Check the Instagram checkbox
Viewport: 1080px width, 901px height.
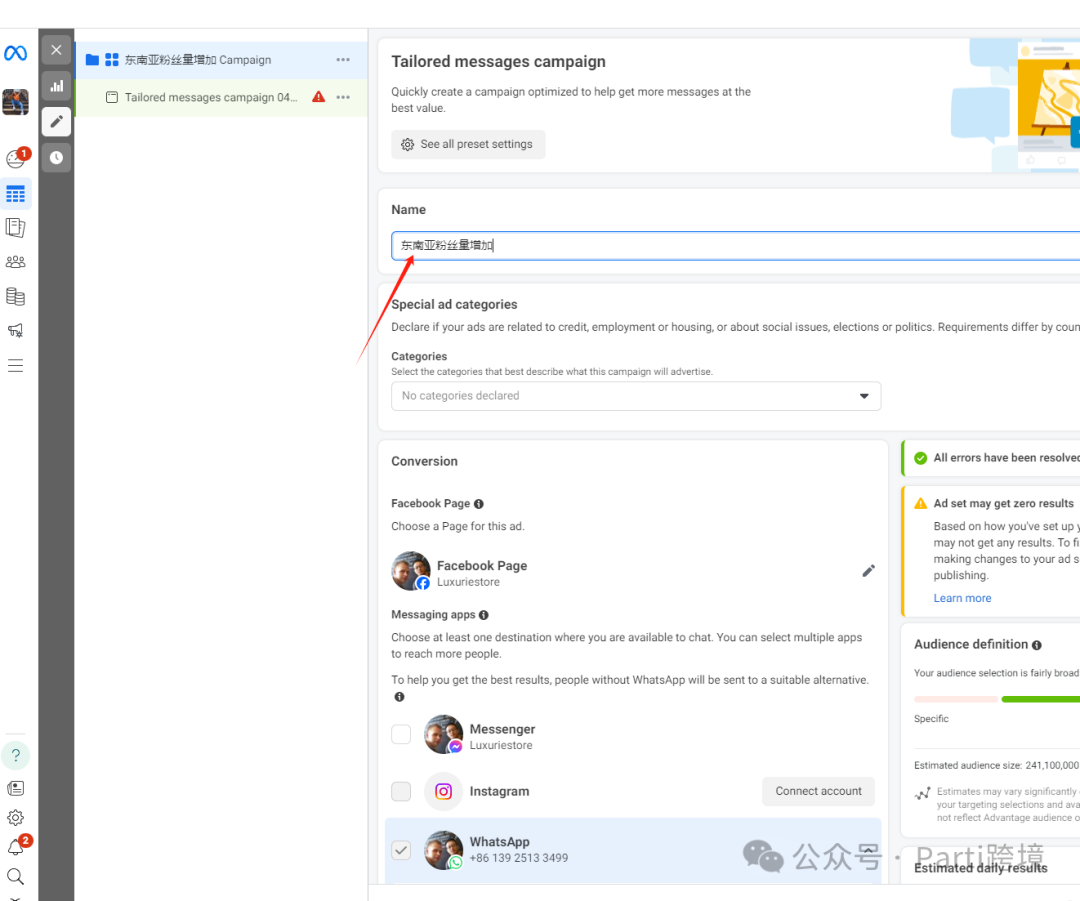click(401, 791)
